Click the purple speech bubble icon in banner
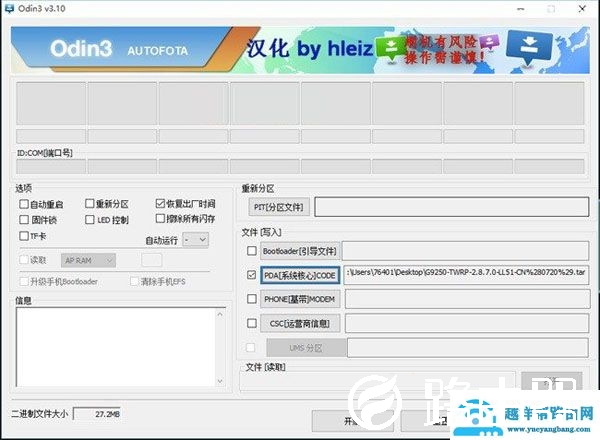This screenshot has height=440, width=600. pyautogui.click(x=490, y=42)
